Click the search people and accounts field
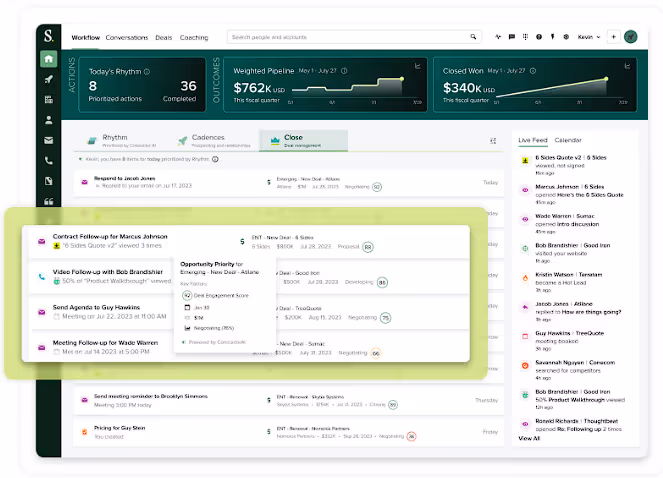The width and height of the screenshot is (663, 478). [x=354, y=37]
